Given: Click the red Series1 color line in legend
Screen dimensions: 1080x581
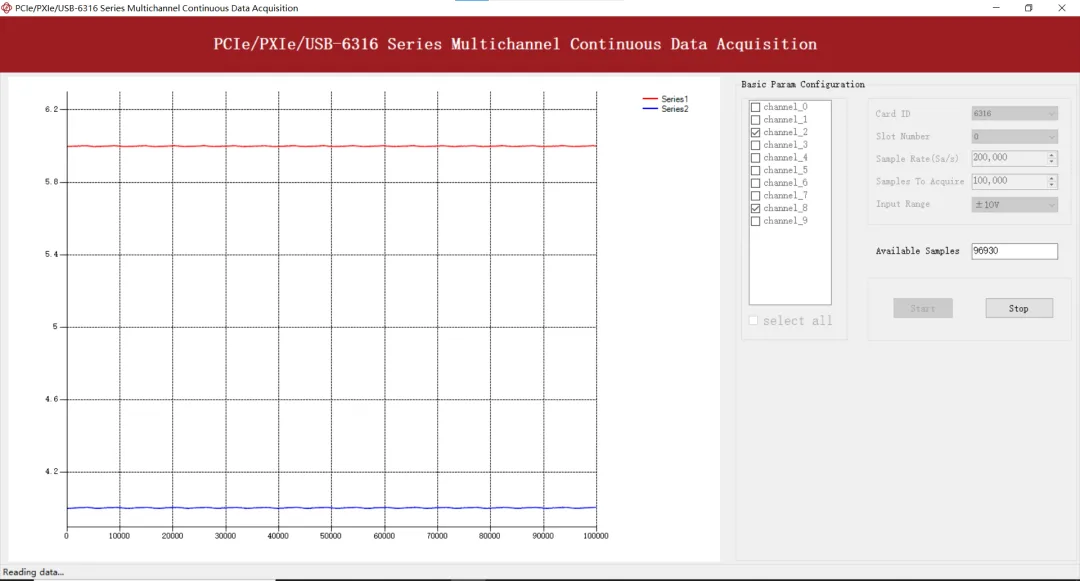Looking at the screenshot, I should point(650,99).
